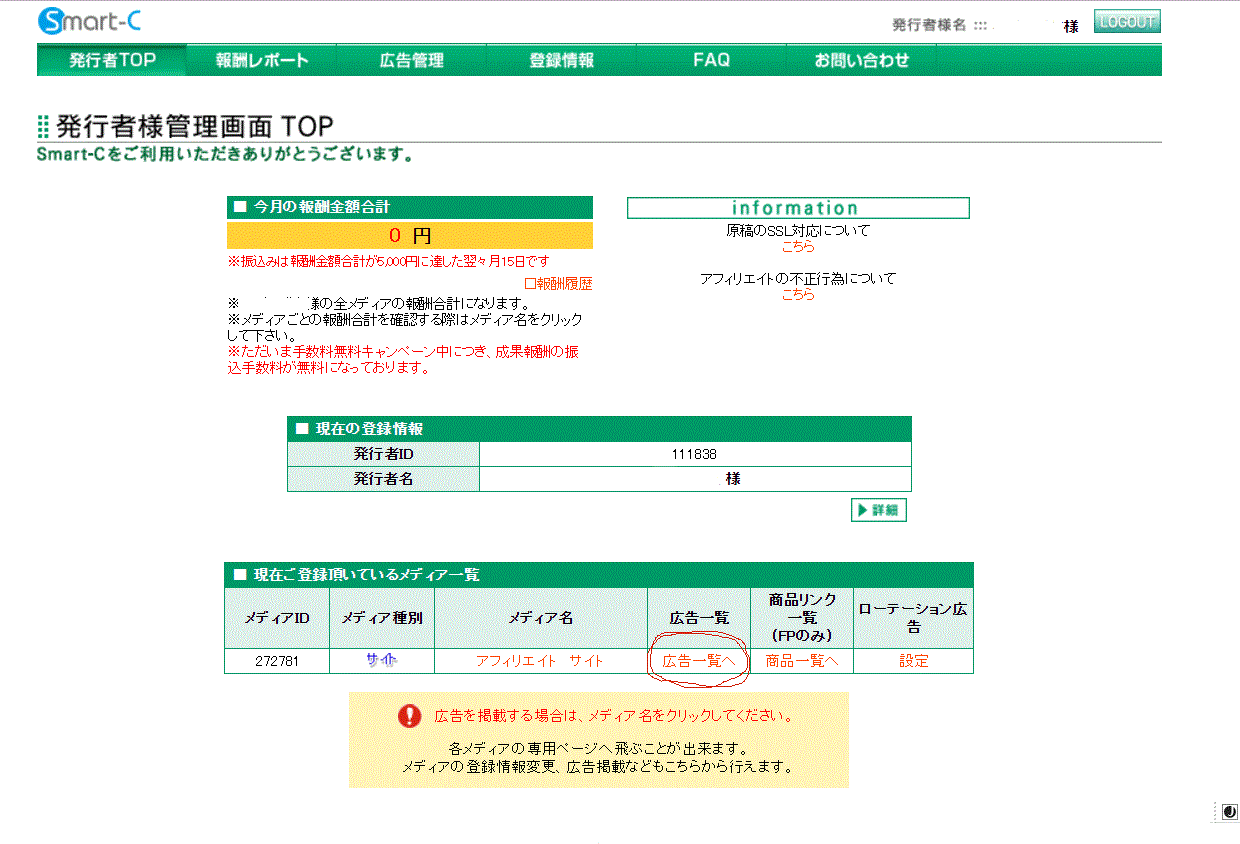1240x844 pixels.
Task: Select the お問い合わせ tab
Action: click(x=861, y=60)
